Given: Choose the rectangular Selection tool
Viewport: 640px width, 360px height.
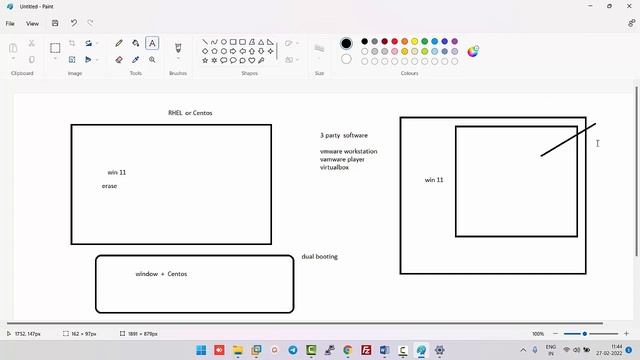Looking at the screenshot, I should pos(55,48).
